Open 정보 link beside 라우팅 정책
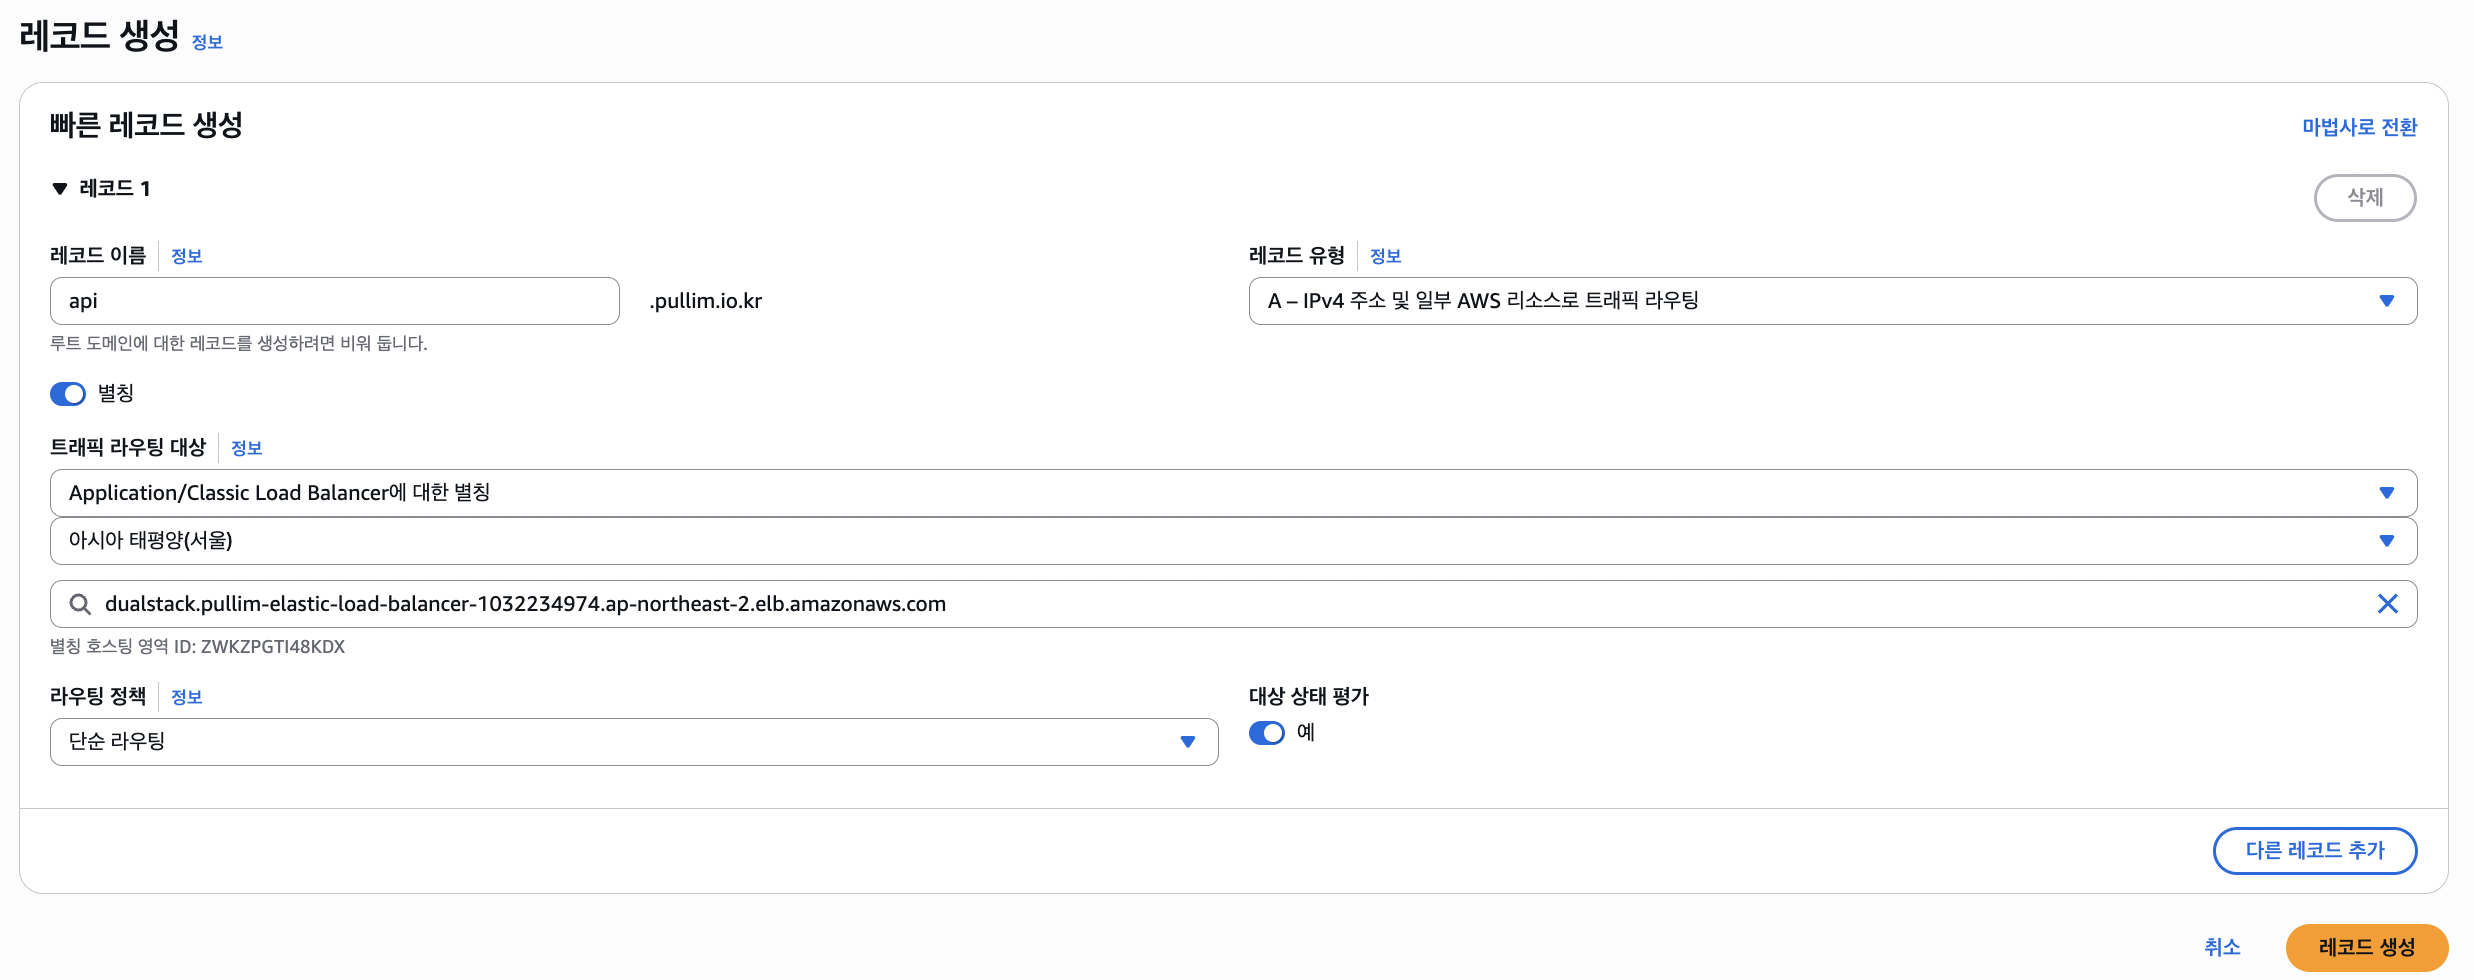 [x=187, y=697]
